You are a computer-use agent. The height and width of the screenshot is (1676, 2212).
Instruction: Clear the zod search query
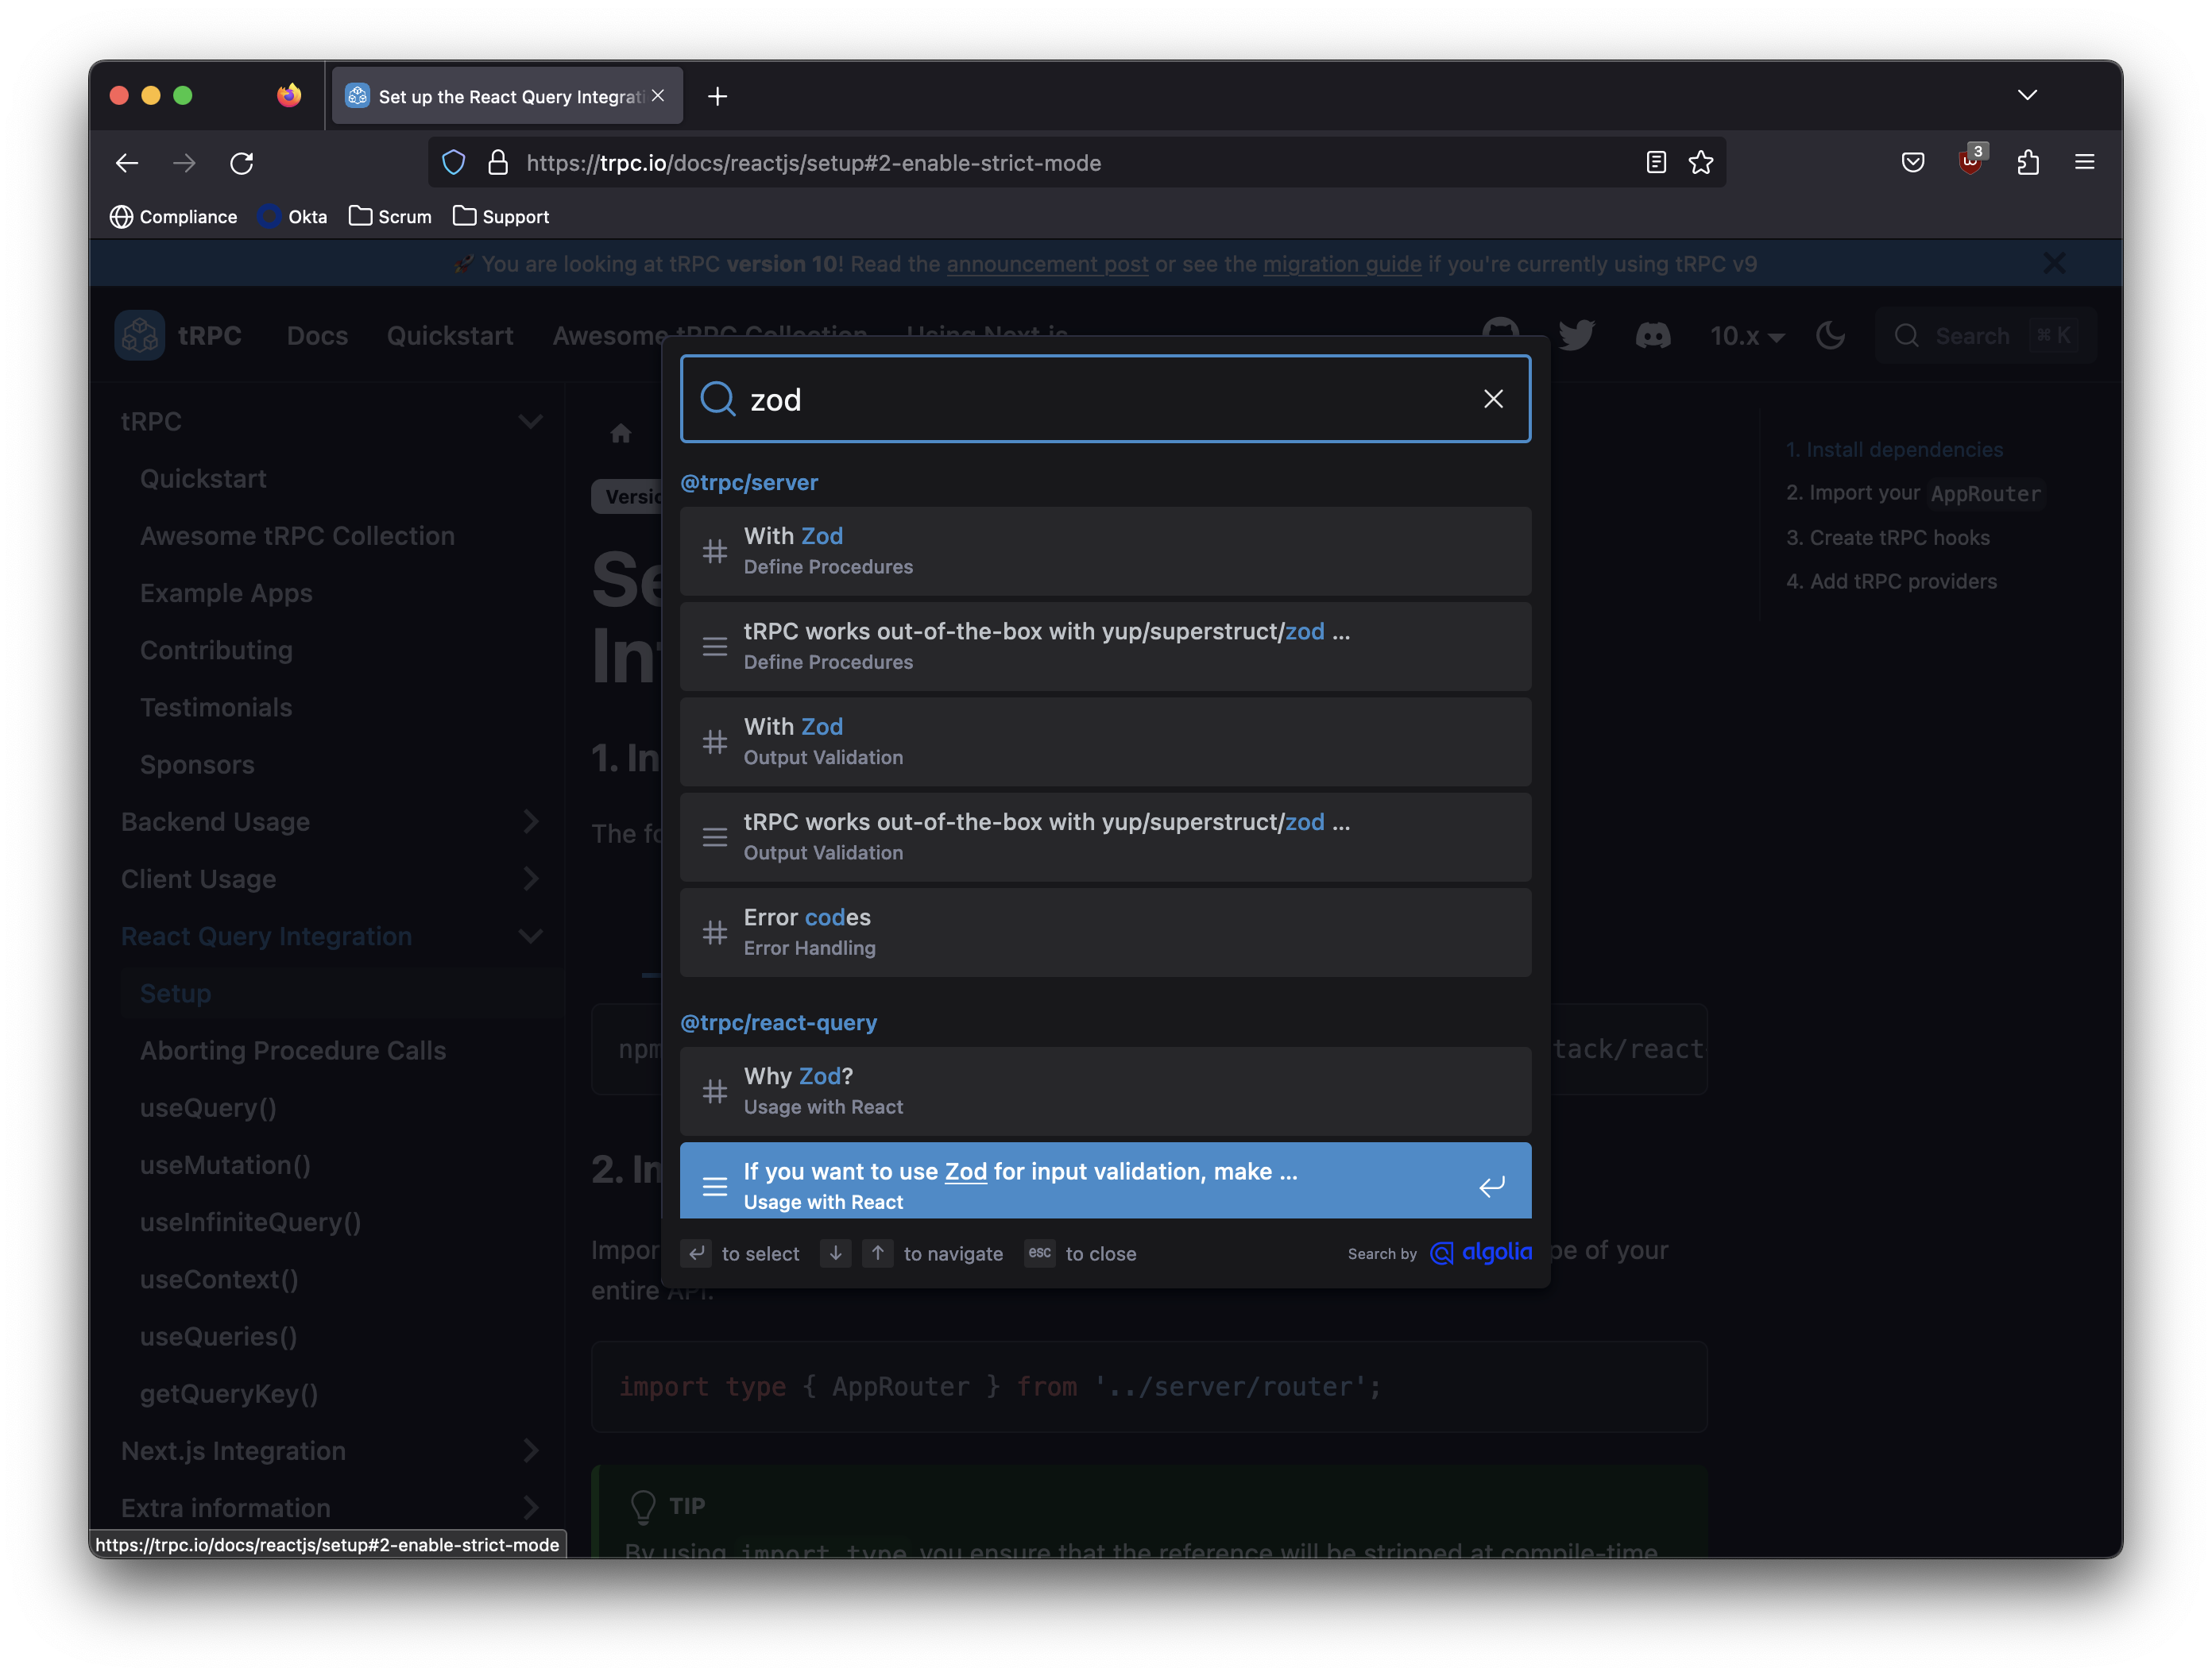tap(1493, 398)
